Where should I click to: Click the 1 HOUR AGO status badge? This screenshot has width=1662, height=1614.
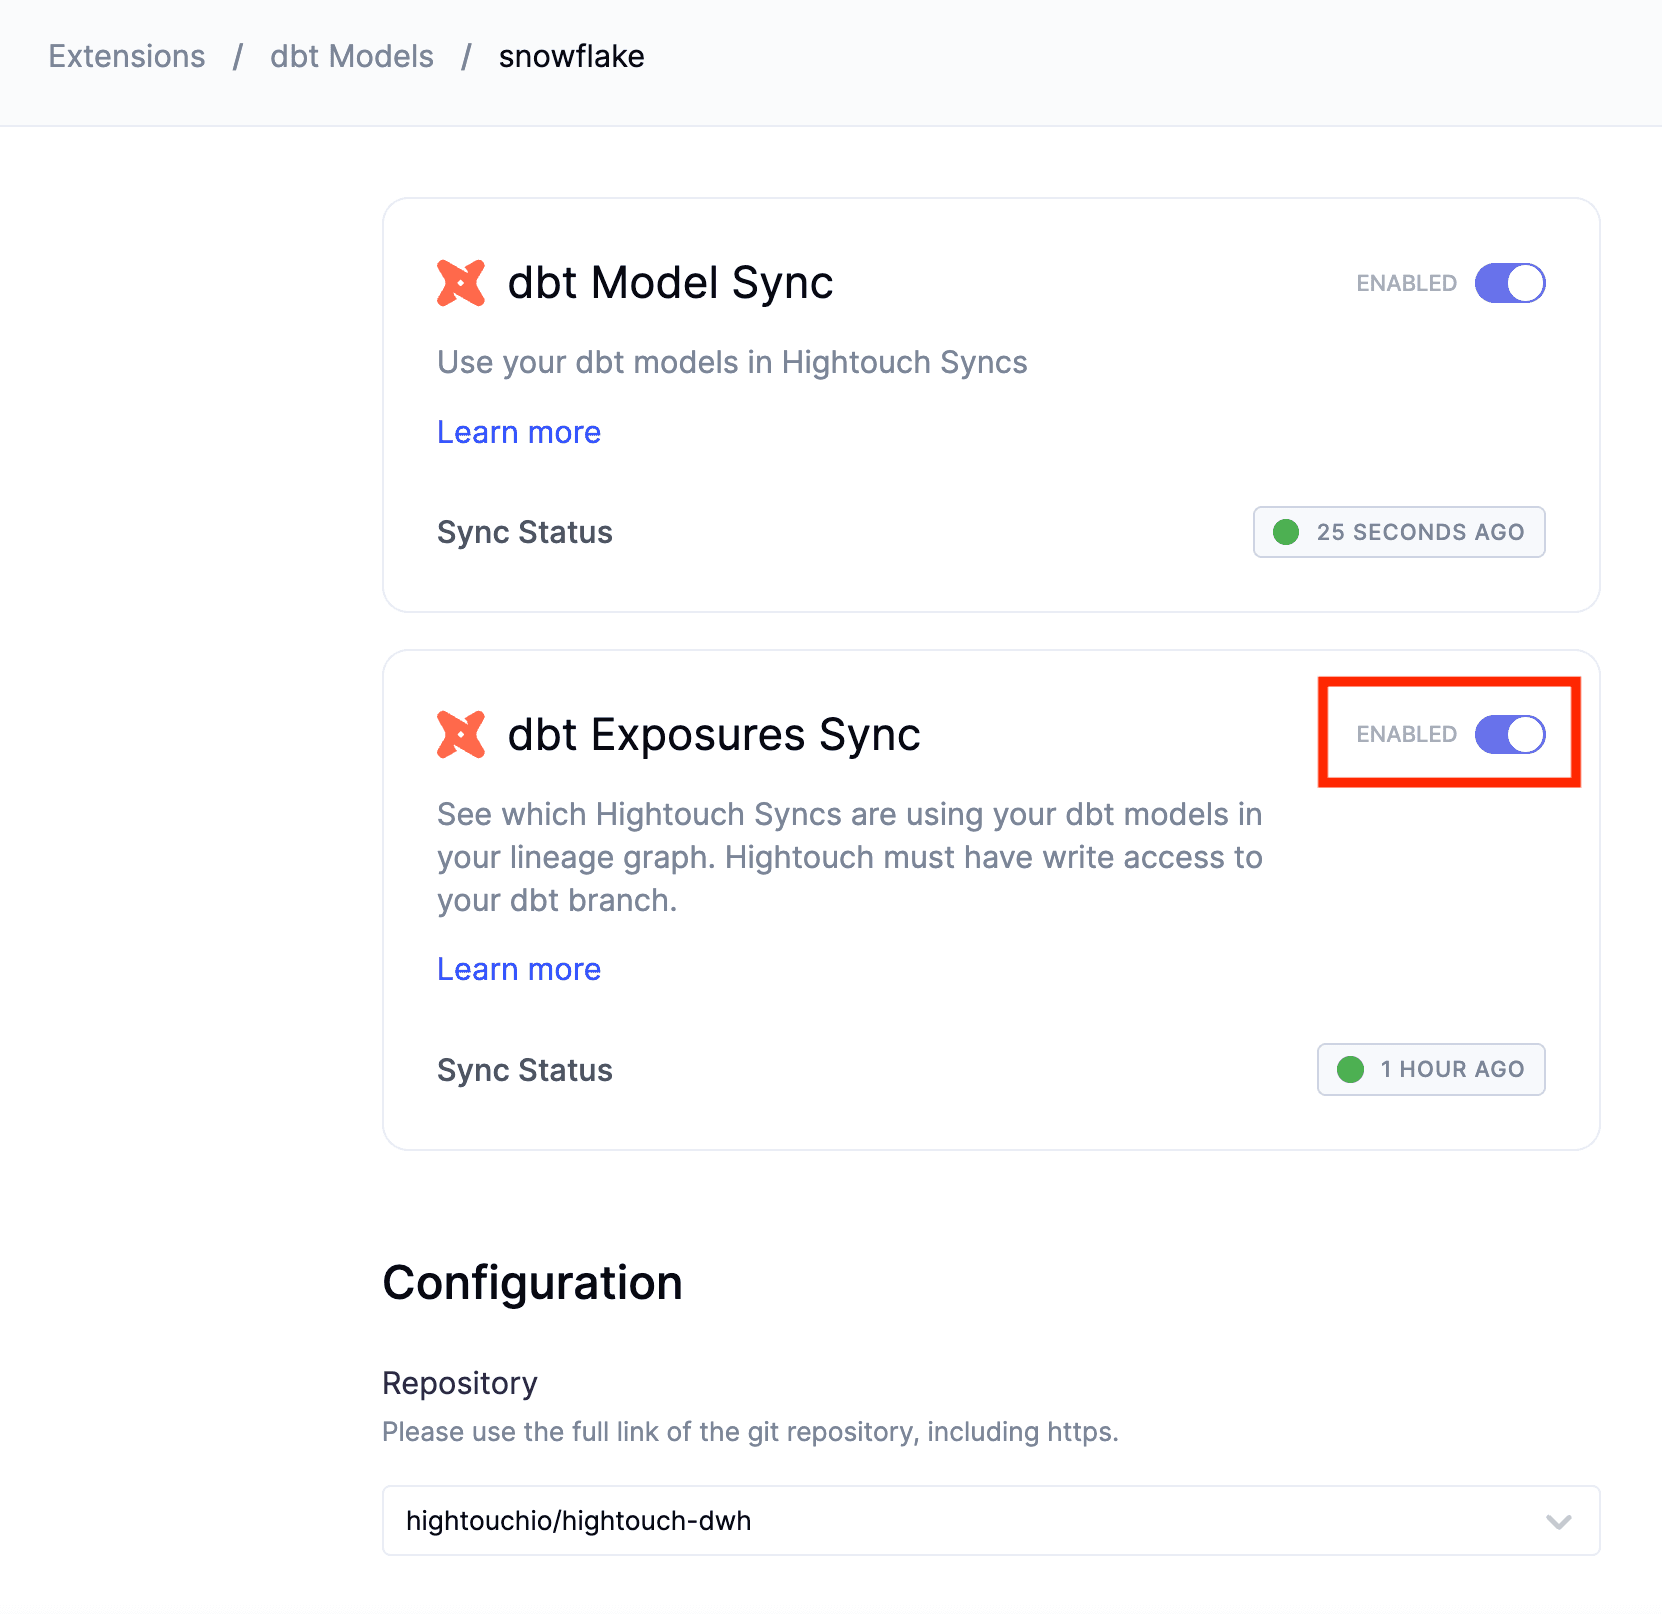pyautogui.click(x=1431, y=1070)
